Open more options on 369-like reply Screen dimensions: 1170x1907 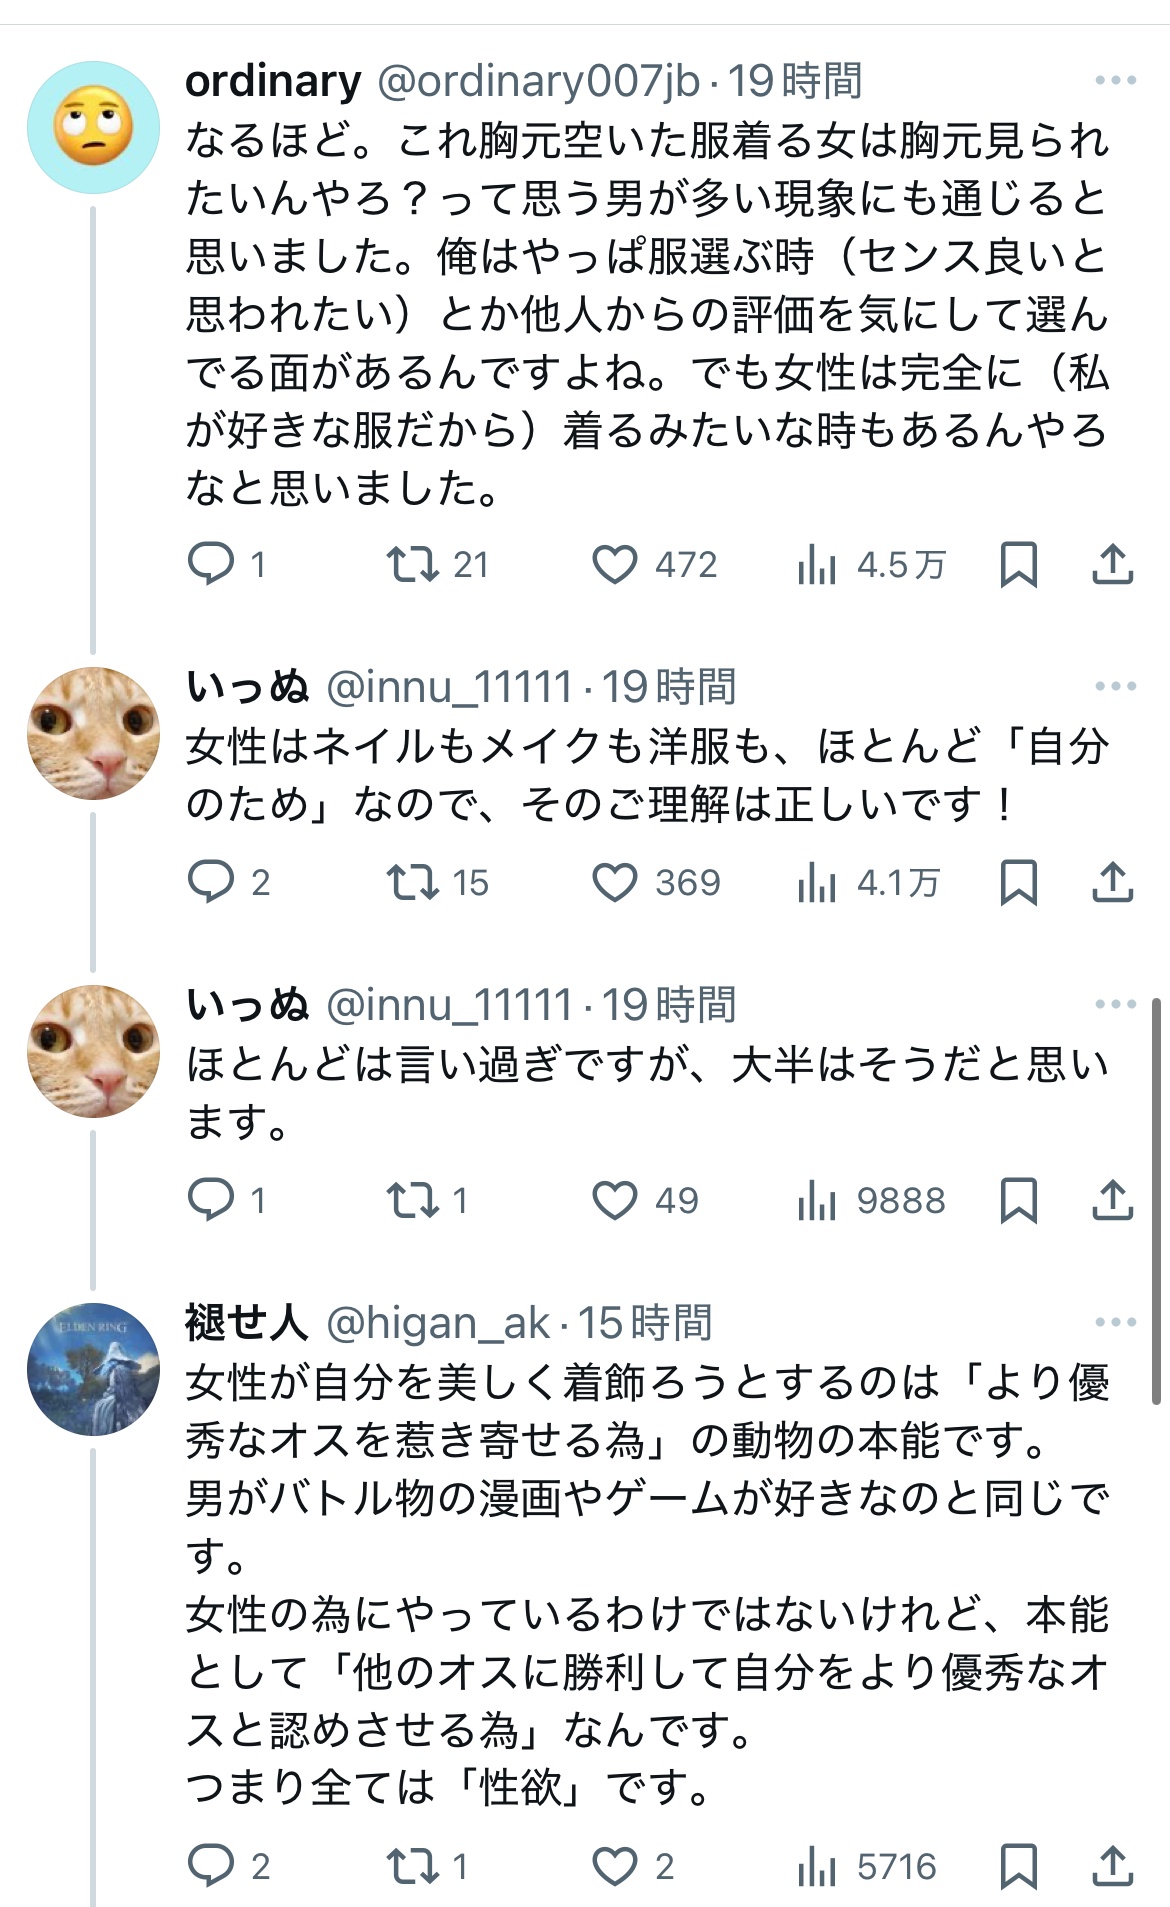tap(1115, 686)
